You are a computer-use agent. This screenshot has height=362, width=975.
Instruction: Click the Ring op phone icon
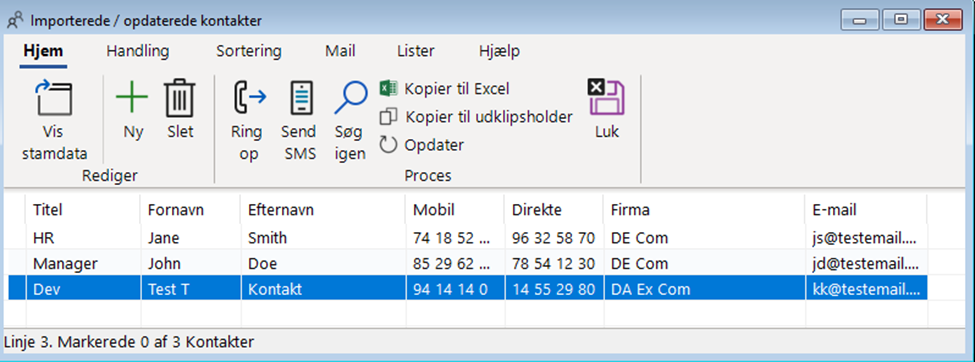pyautogui.click(x=249, y=98)
